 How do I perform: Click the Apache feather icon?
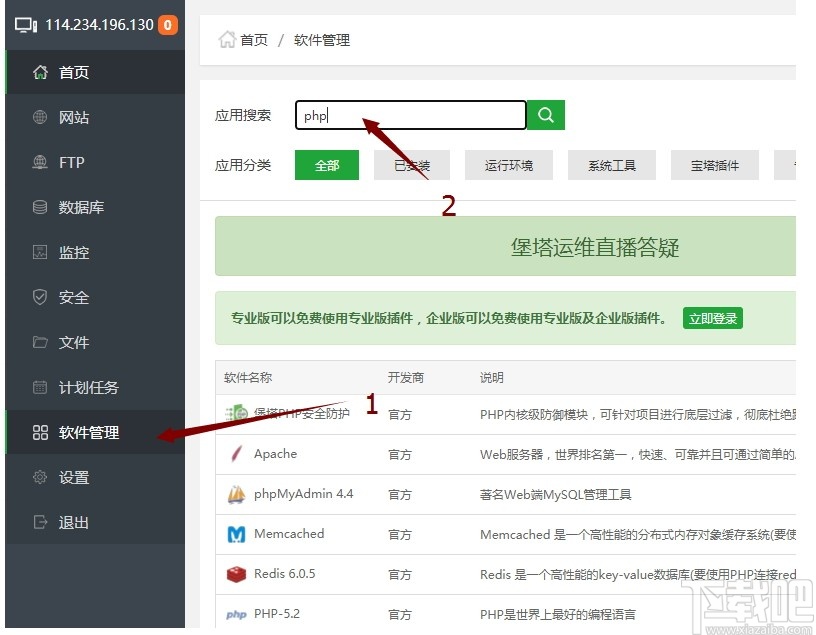236,453
